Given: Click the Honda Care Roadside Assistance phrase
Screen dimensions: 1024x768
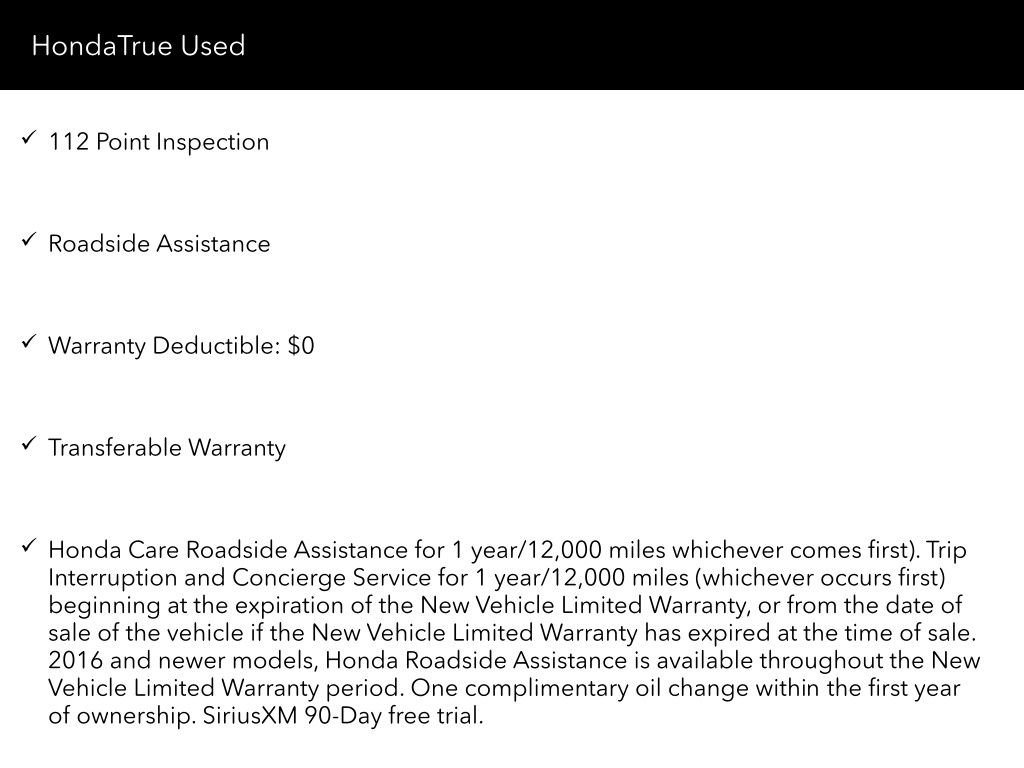Looking at the screenshot, I should click(228, 550).
